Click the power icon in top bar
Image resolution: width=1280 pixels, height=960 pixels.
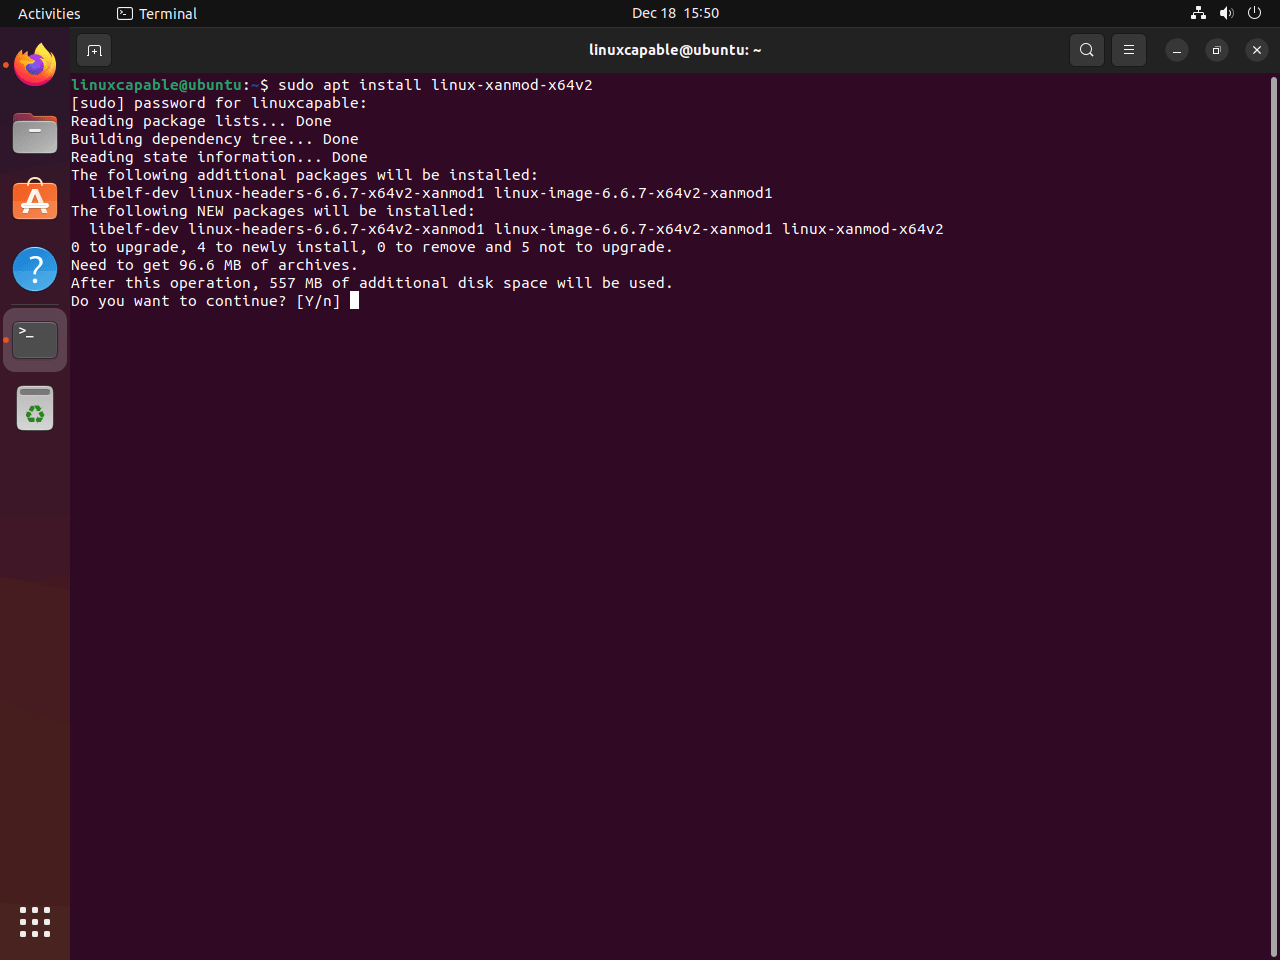(1254, 13)
